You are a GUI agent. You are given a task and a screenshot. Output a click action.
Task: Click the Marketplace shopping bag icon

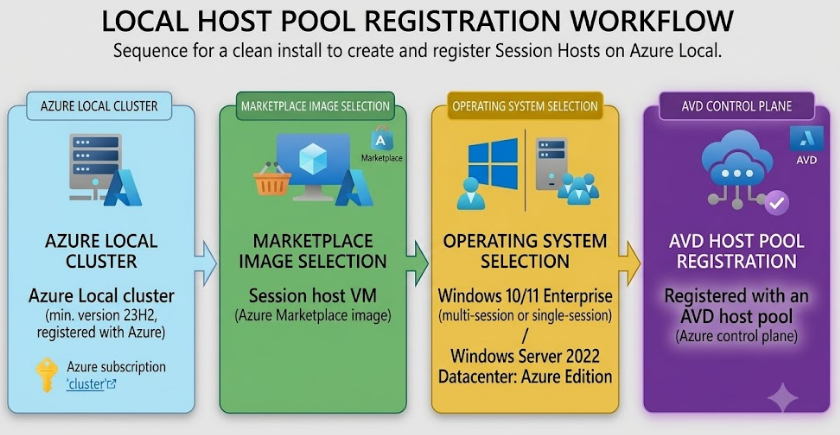click(381, 139)
